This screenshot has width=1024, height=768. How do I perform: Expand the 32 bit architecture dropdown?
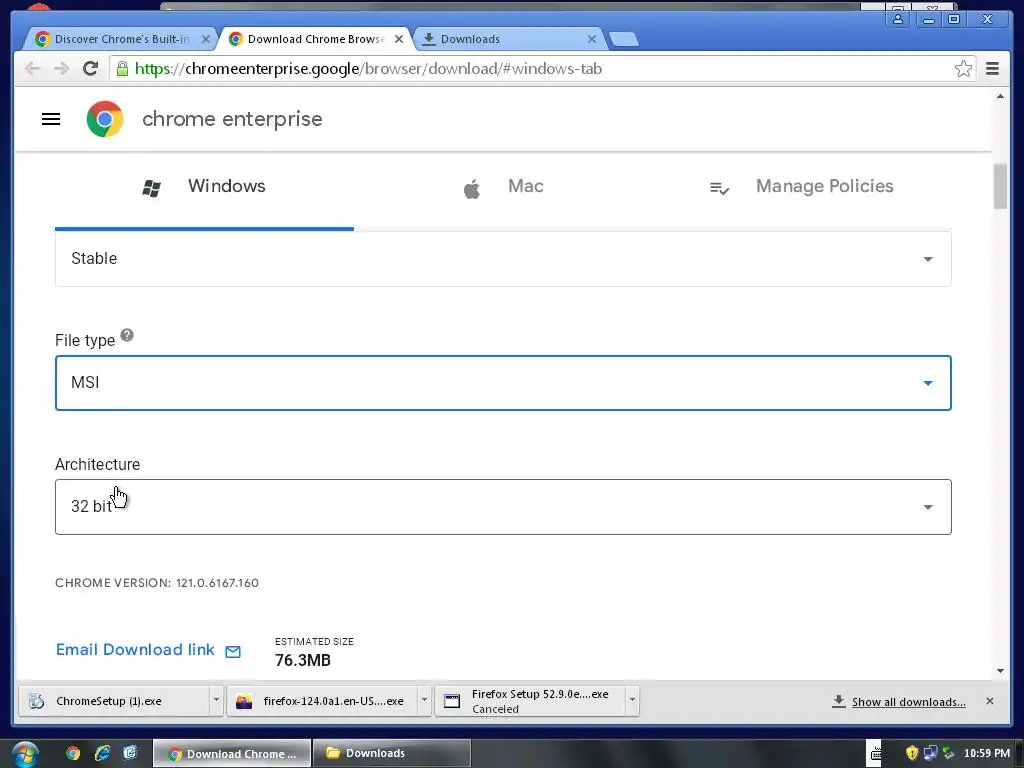(x=503, y=507)
